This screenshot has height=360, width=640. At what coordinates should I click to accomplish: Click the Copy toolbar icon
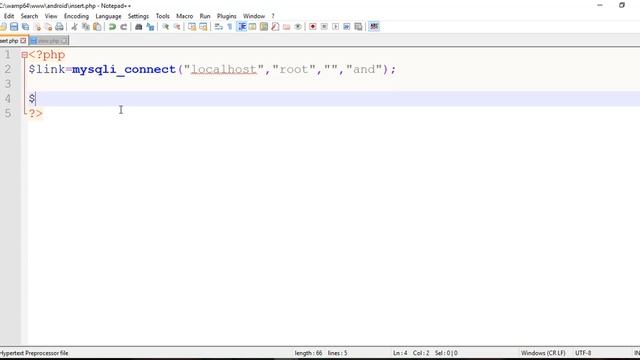coord(86,27)
